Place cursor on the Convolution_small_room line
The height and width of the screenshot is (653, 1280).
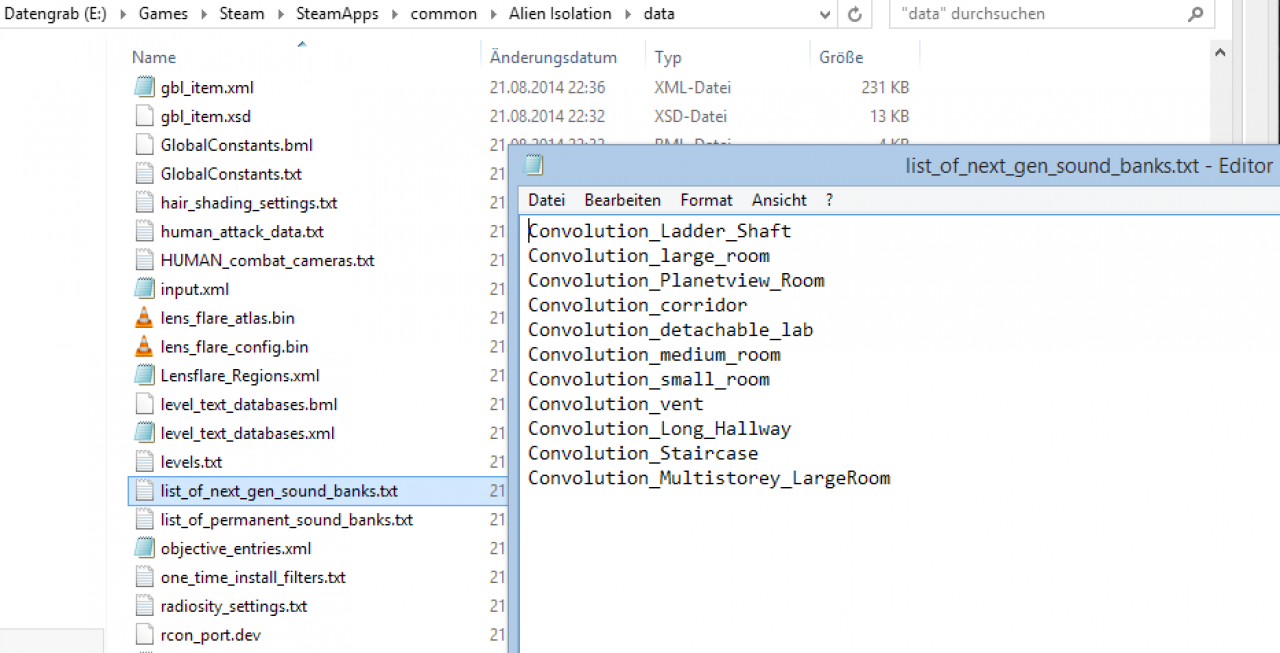[649, 379]
